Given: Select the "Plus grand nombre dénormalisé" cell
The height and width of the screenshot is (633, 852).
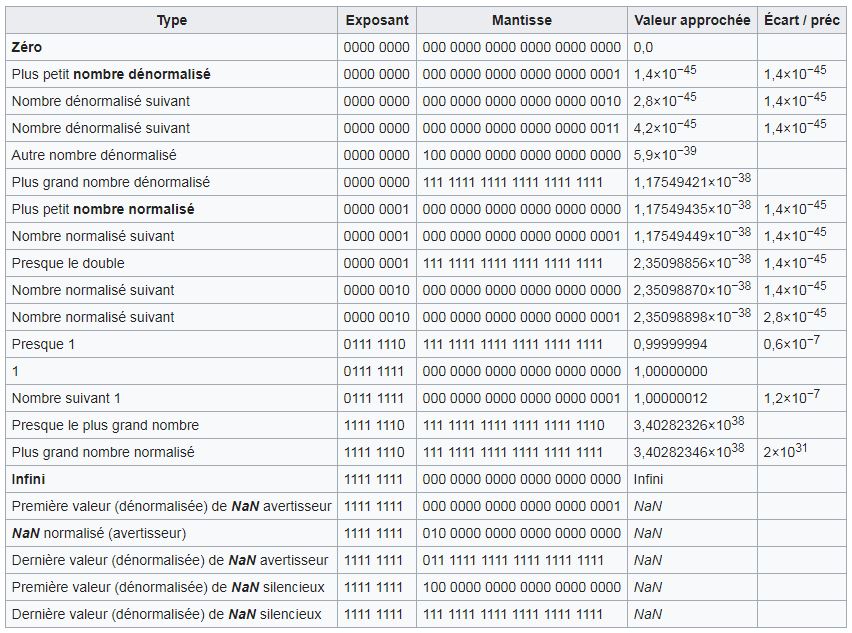Looking at the screenshot, I should [x=111, y=182].
